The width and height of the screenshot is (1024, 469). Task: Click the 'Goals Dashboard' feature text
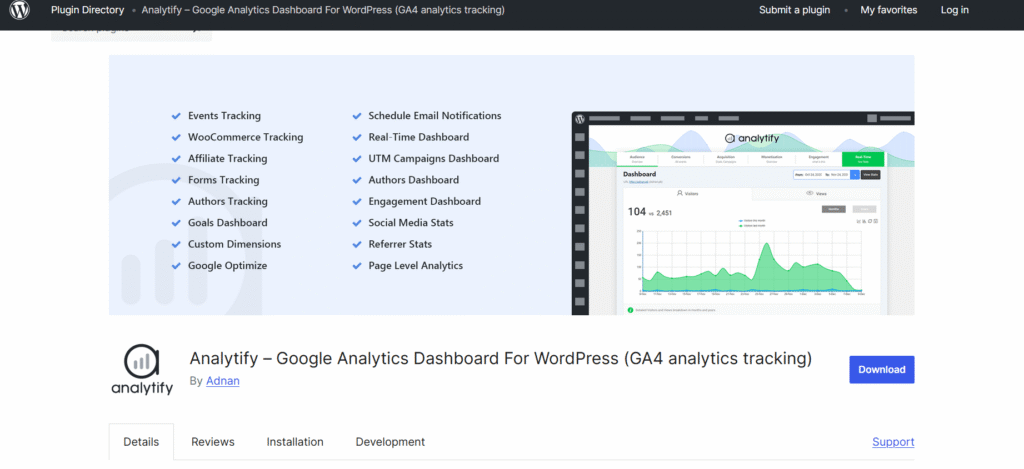227,223
